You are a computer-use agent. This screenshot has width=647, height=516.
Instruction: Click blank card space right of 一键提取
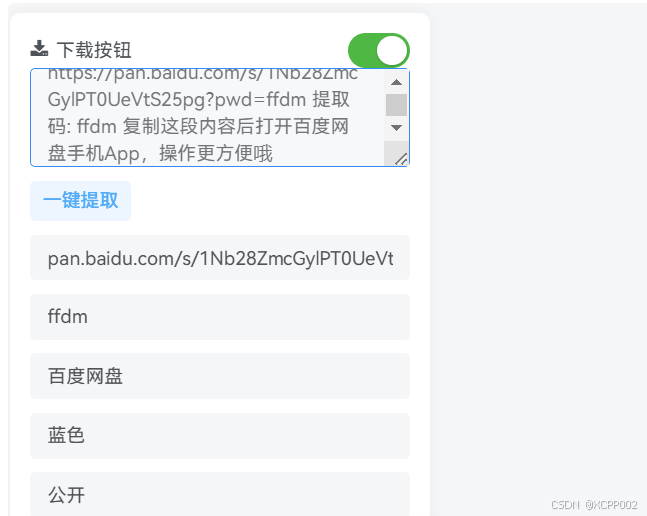pos(270,201)
